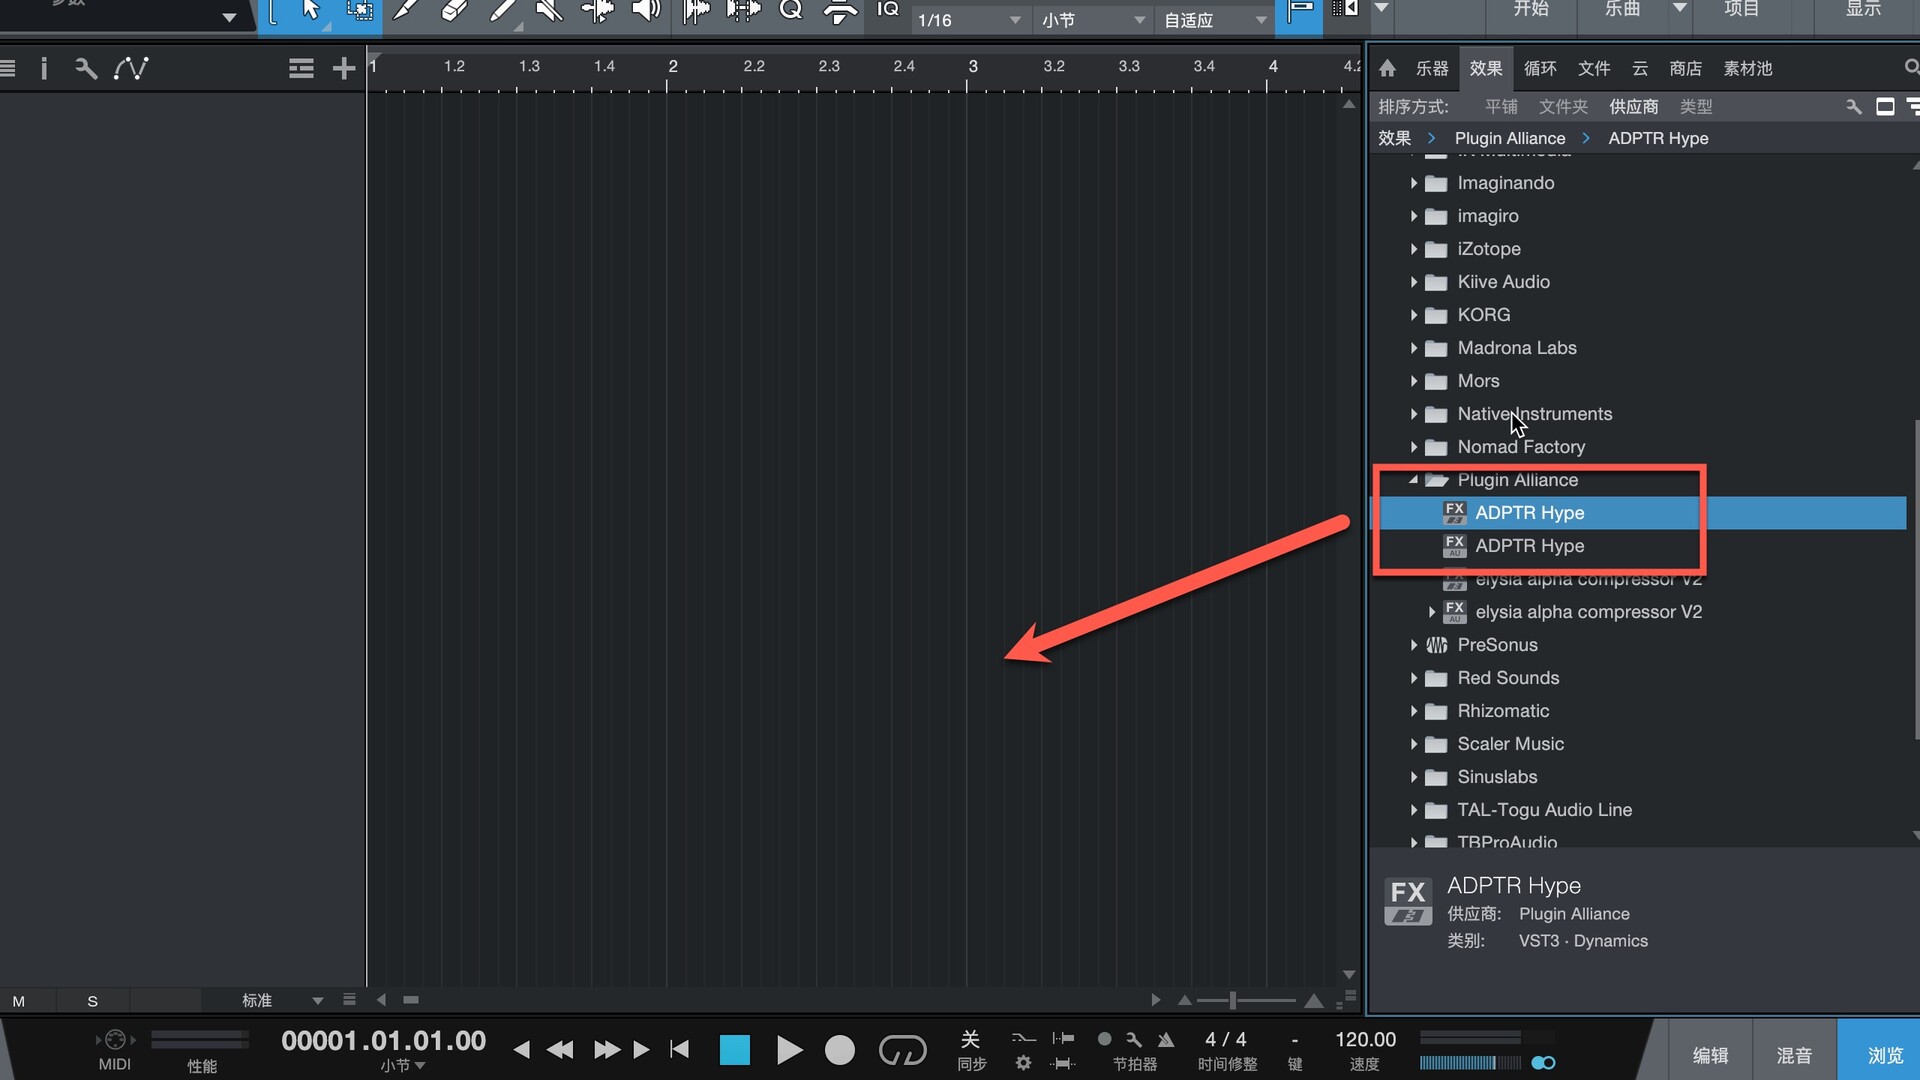
Task: Sort effects by 文件夹 folder
Action: click(1563, 106)
